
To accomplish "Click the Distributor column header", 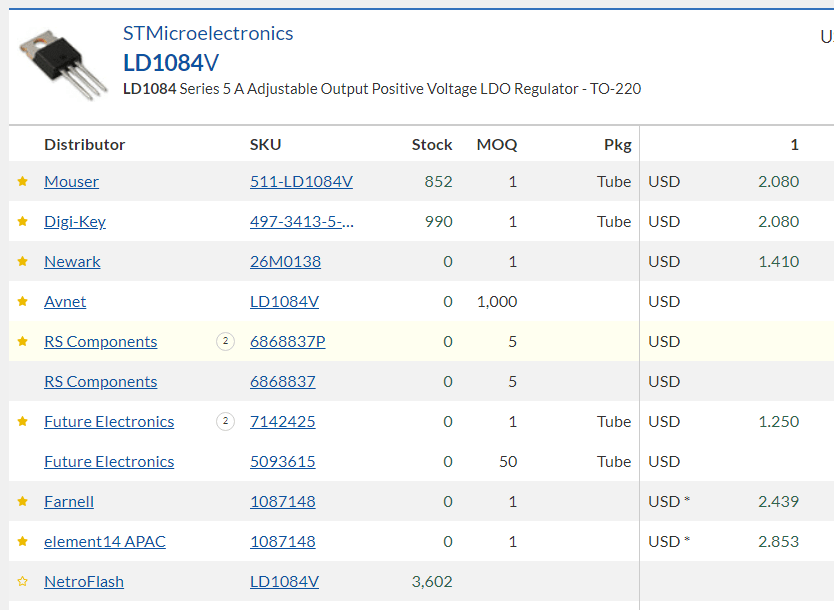I will point(85,145).
